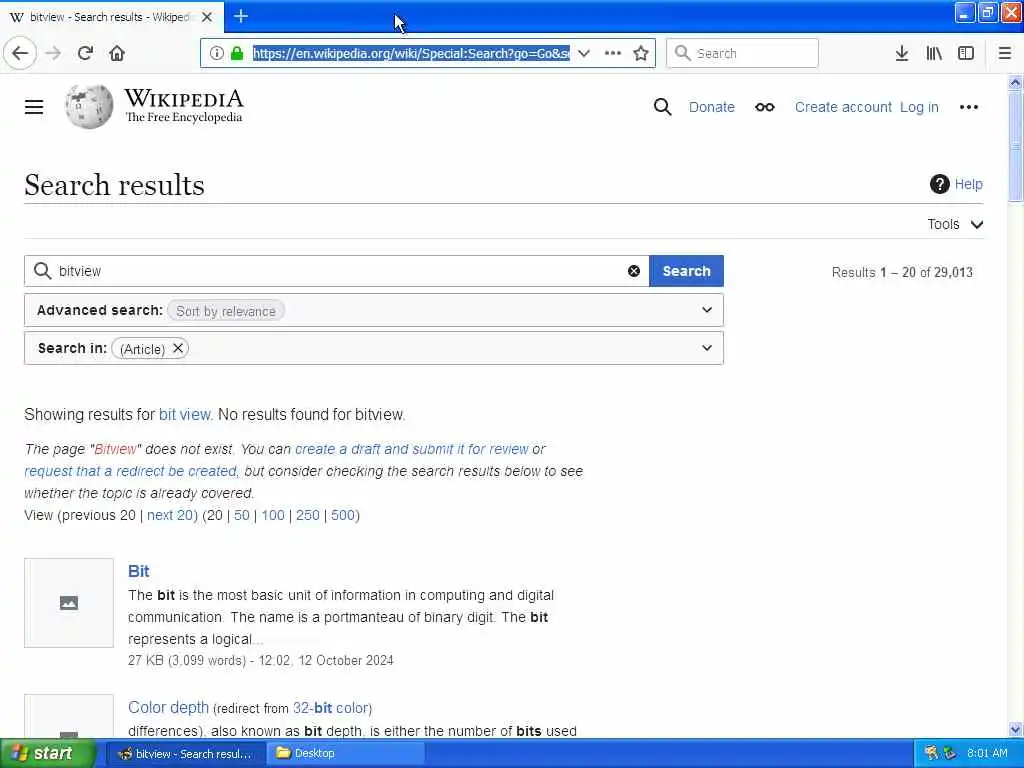The image size is (1024, 768).
Task: Click the URL address bar text
Action: pos(411,53)
